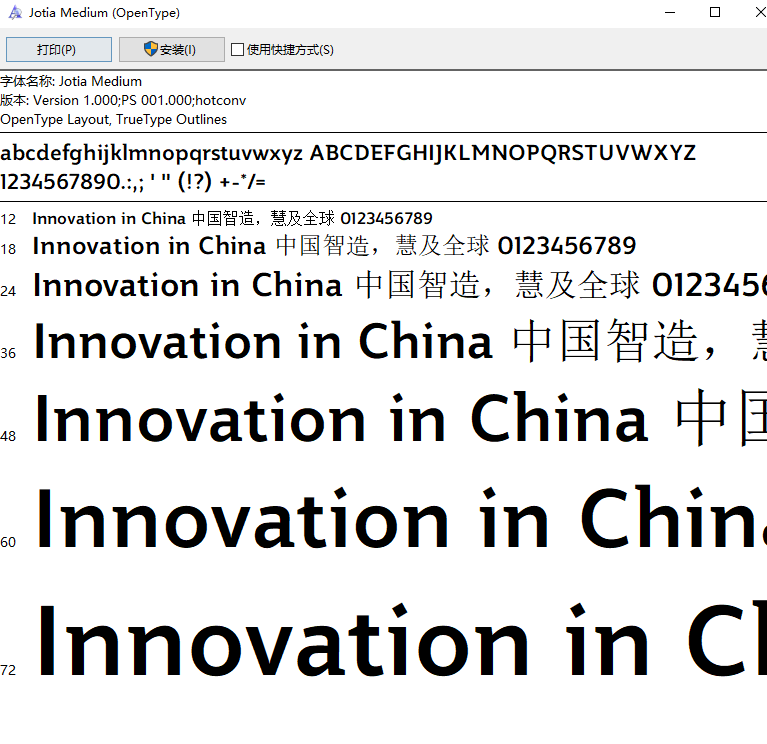The width and height of the screenshot is (767, 744).
Task: Click the 1234567890 numerals and punctuation sample line
Action: click(133, 182)
